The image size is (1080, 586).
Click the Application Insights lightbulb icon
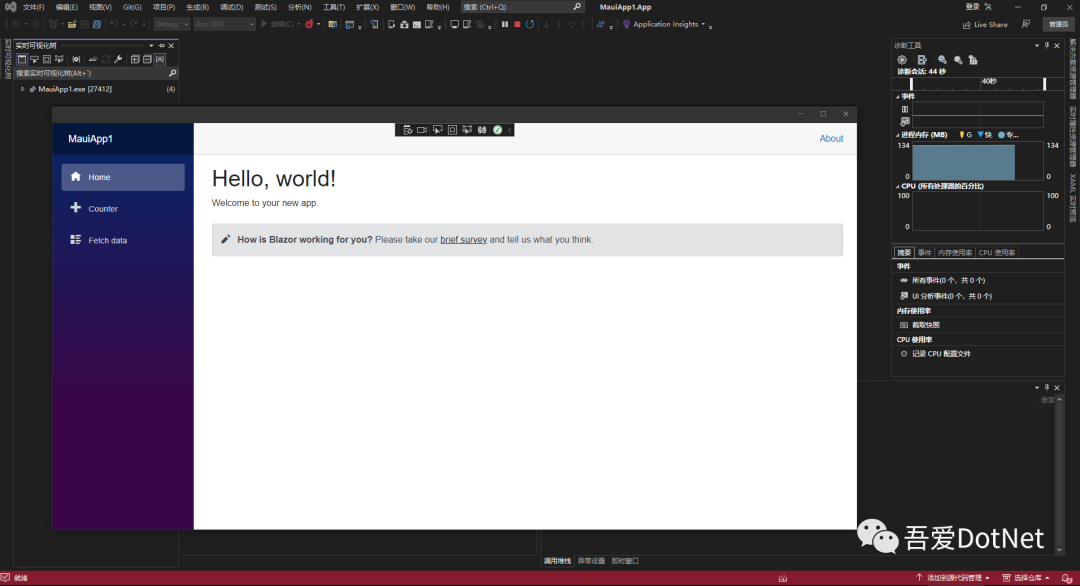tap(626, 24)
